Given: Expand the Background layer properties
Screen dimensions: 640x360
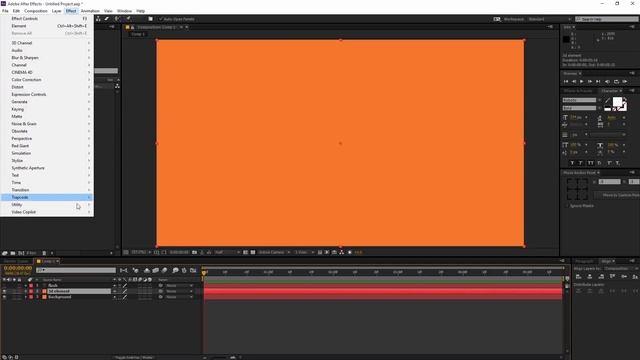Looking at the screenshot, I should point(25,297).
